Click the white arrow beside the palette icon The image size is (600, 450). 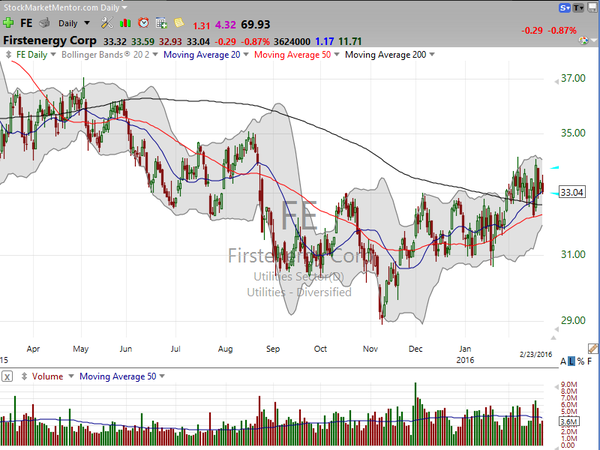(x=593, y=40)
